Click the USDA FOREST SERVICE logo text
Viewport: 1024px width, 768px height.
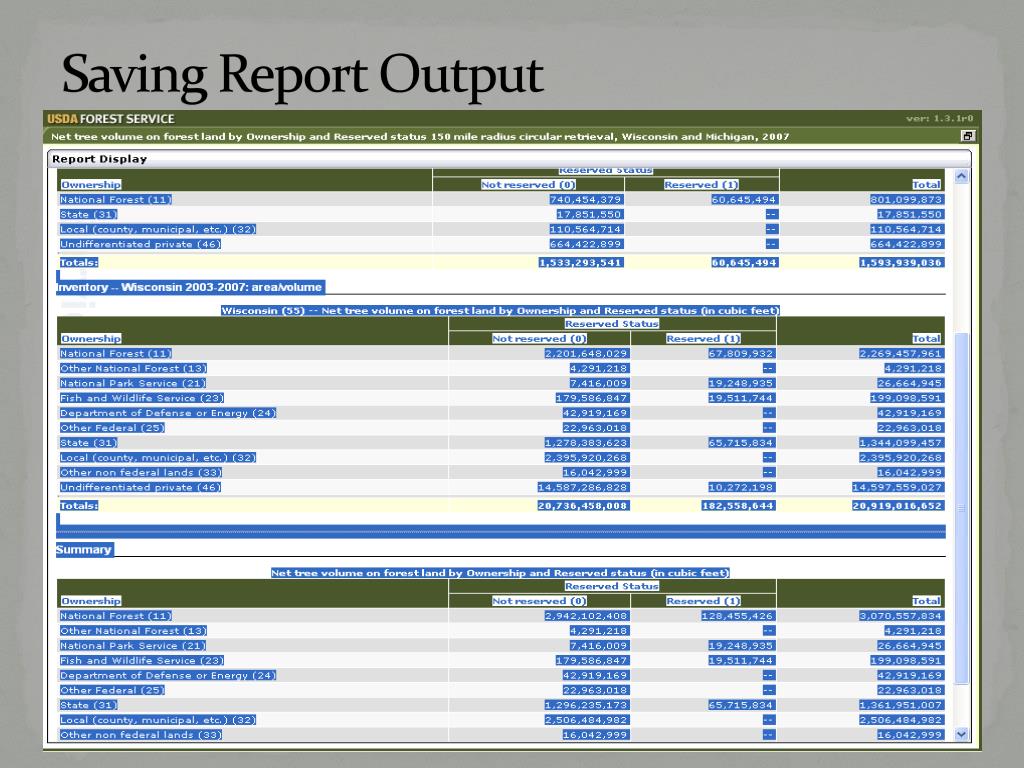click(110, 119)
